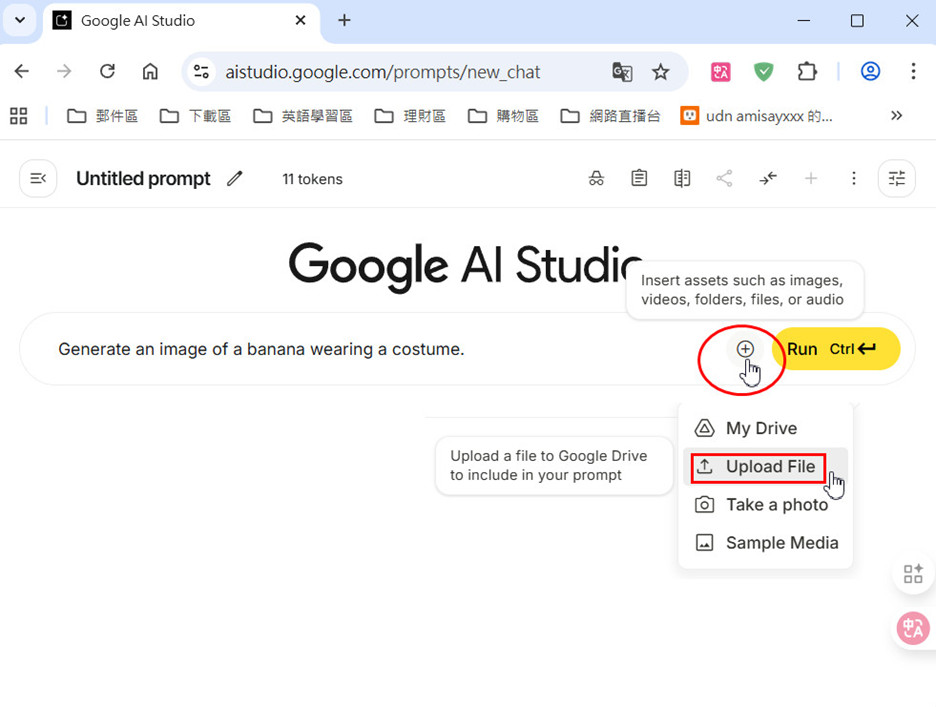This screenshot has height=707, width=936.
Task: Open the 購物區 bookmark folder
Action: coord(503,116)
